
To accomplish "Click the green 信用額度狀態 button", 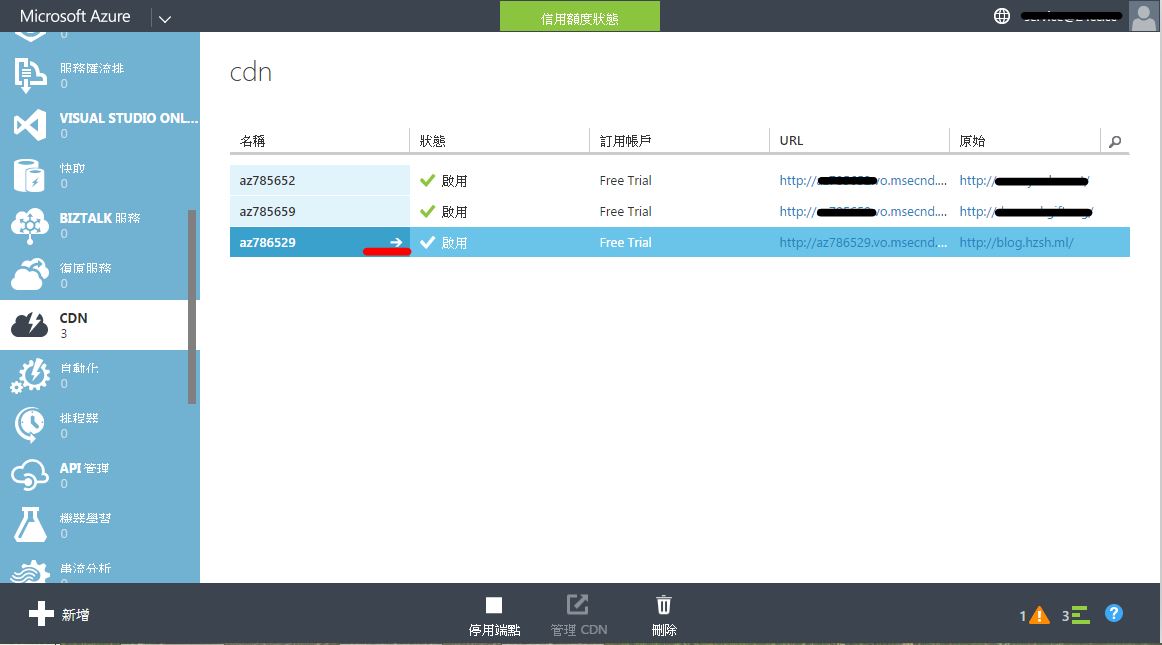I will [x=580, y=17].
